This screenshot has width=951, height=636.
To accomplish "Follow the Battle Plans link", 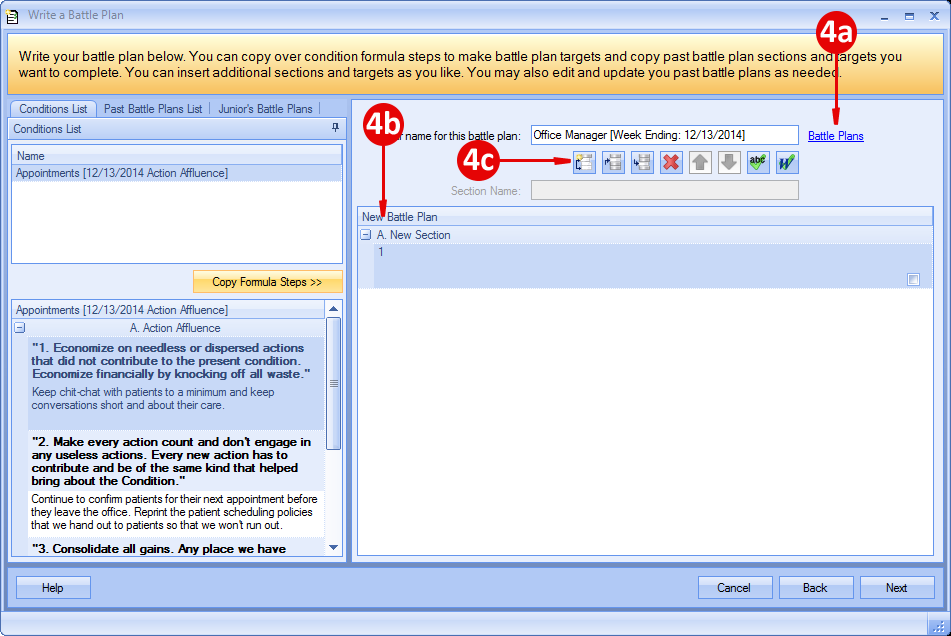I will (835, 136).
